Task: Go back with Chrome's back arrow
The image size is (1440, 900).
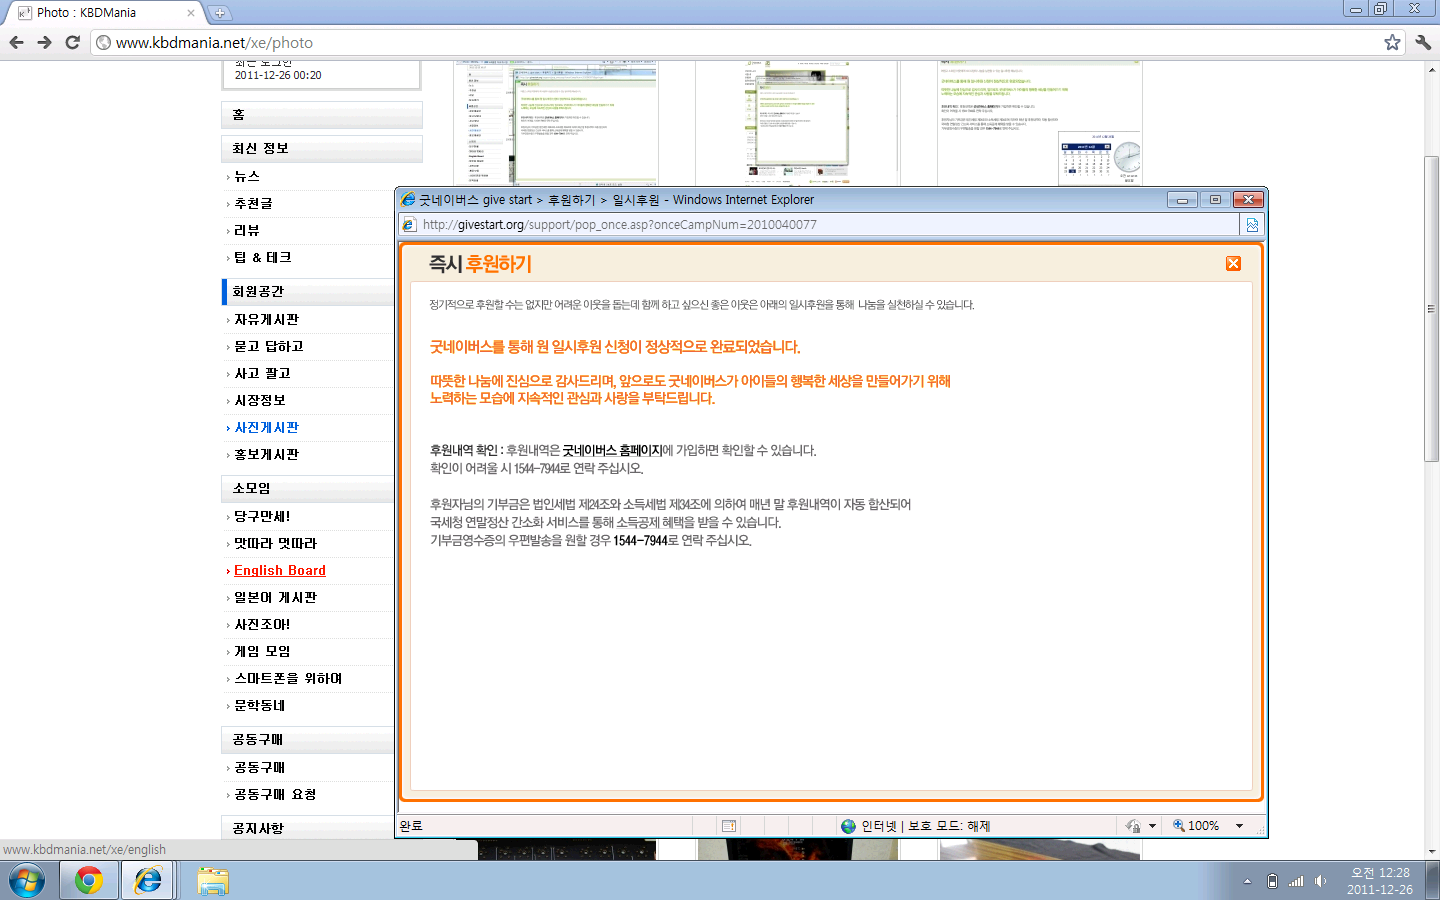Action: pyautogui.click(x=16, y=42)
